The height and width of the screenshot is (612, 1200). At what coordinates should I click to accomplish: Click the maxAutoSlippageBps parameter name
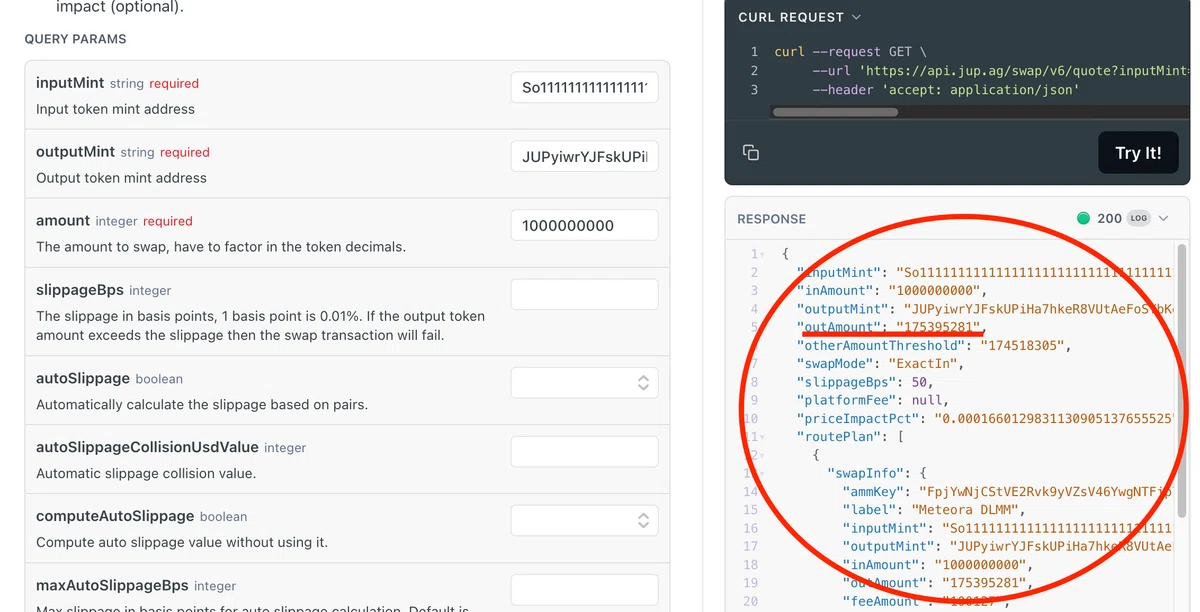point(112,585)
